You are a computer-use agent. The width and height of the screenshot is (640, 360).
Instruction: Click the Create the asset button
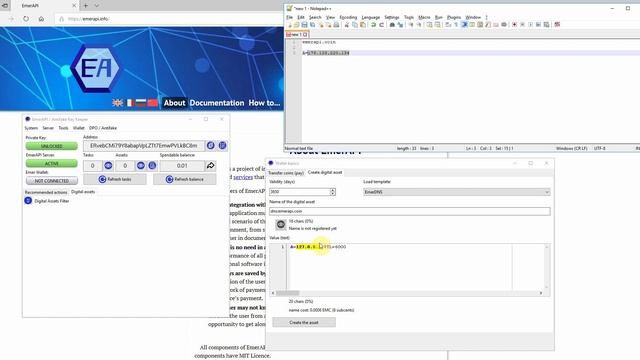304,322
